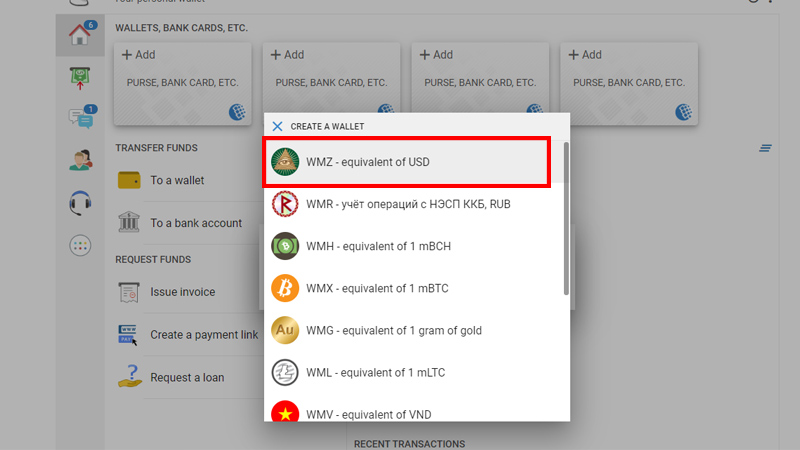The width and height of the screenshot is (800, 450).
Task: Select WMX - equivalent of 1 mBTC
Action: point(413,288)
